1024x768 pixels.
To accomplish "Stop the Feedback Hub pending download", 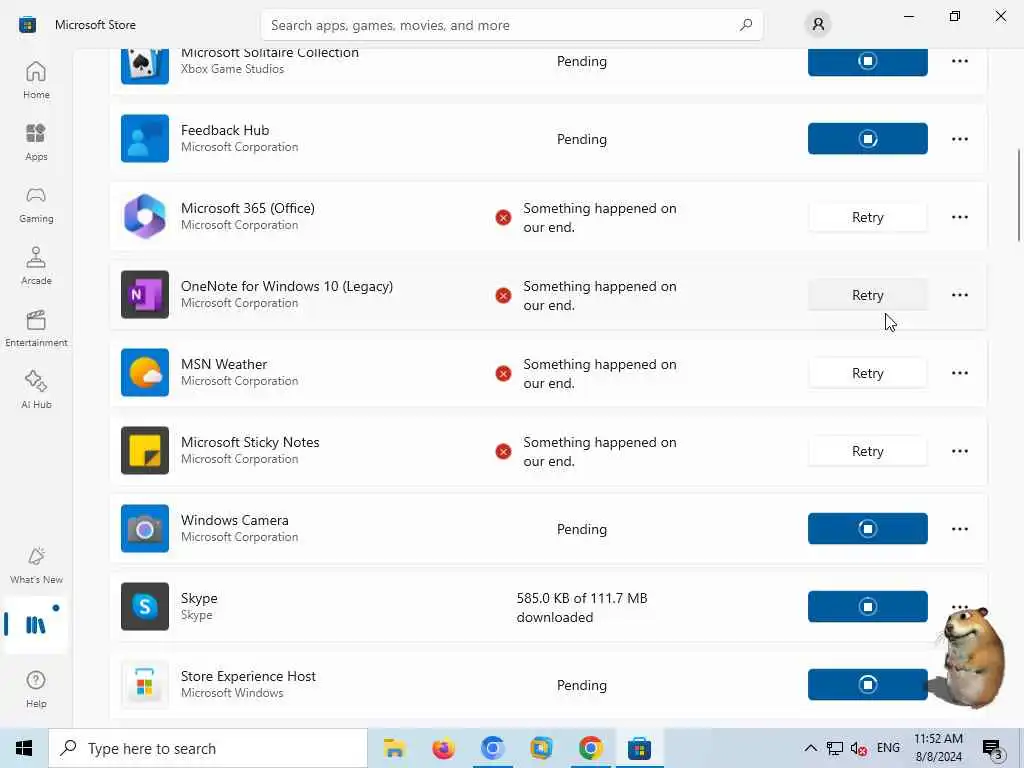I will 867,138.
